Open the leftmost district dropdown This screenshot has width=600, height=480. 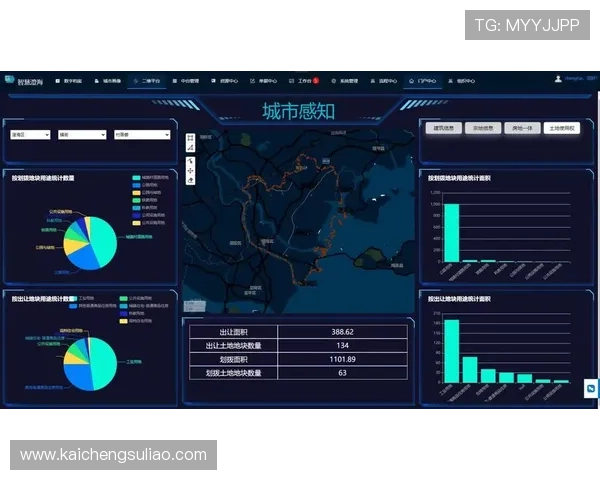click(29, 134)
